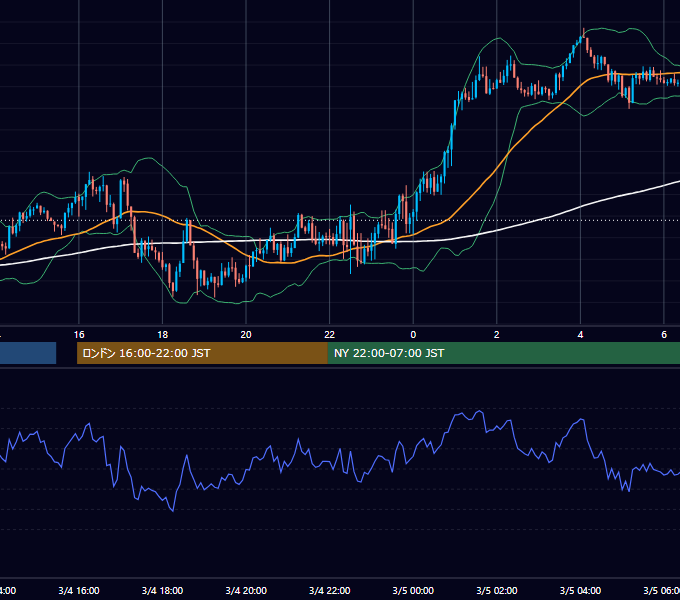The image size is (680, 600).
Task: Click the 3/5 02:00 oscillator time label
Action: click(497, 590)
